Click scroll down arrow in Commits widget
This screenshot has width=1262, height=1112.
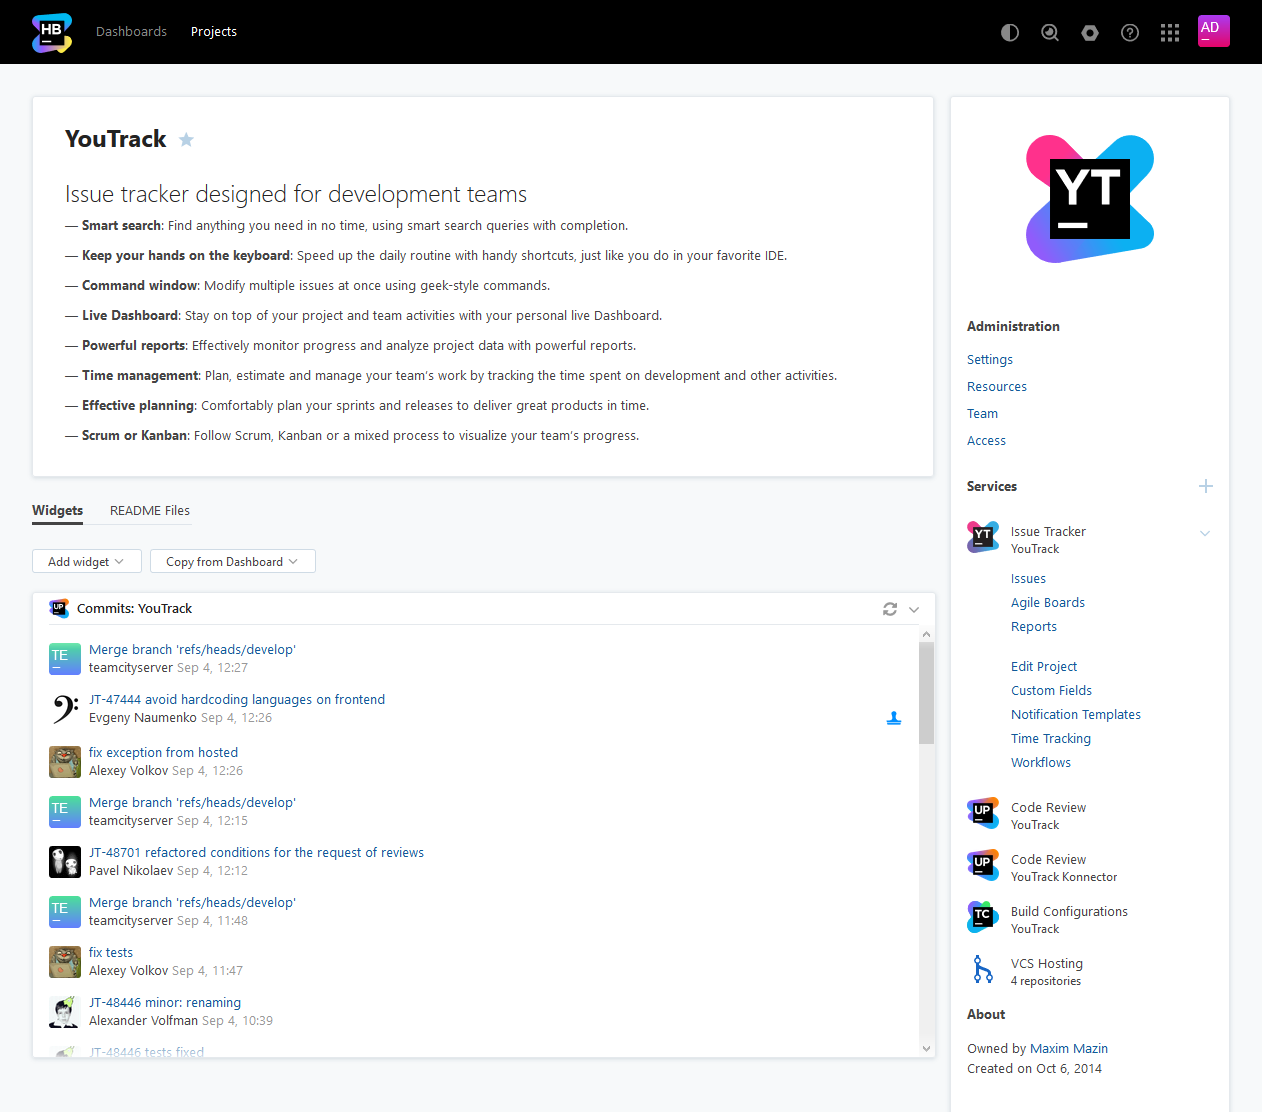pos(926,1049)
